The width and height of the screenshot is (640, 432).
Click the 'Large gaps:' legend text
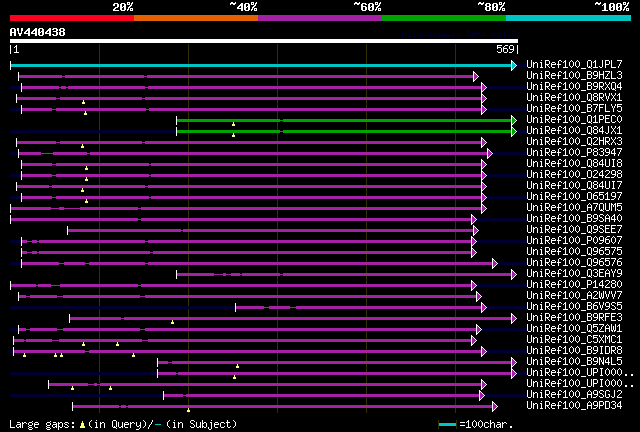(42, 425)
